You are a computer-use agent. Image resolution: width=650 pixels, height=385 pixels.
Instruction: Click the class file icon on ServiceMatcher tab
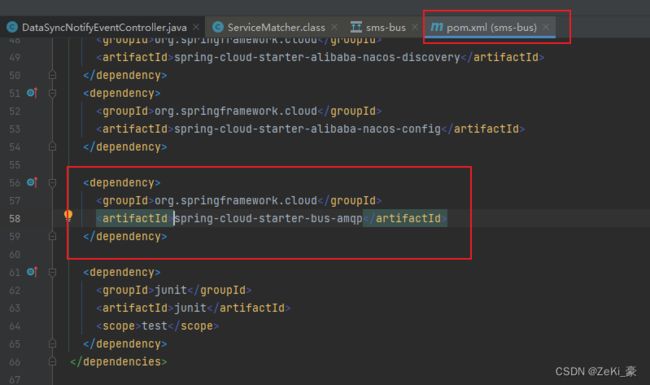pos(218,27)
